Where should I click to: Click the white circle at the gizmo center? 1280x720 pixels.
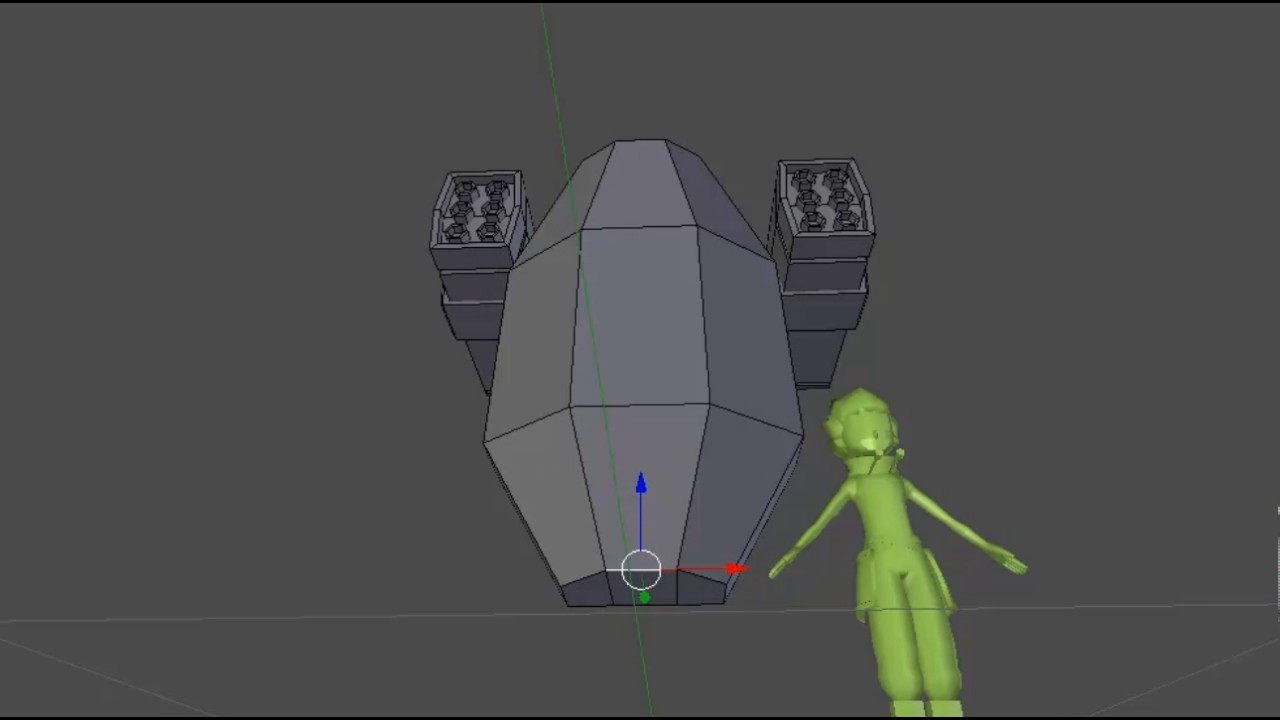pyautogui.click(x=641, y=570)
